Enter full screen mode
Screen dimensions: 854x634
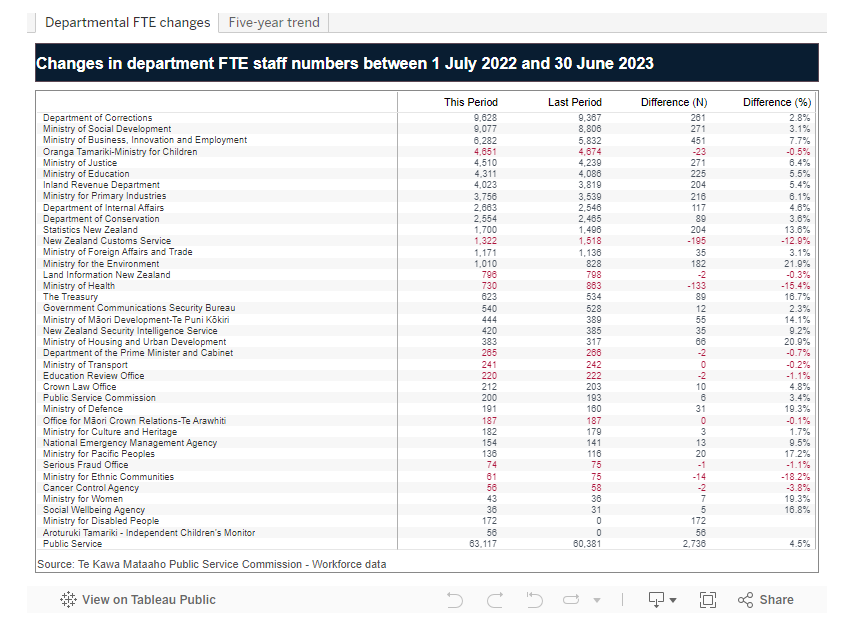(x=708, y=600)
